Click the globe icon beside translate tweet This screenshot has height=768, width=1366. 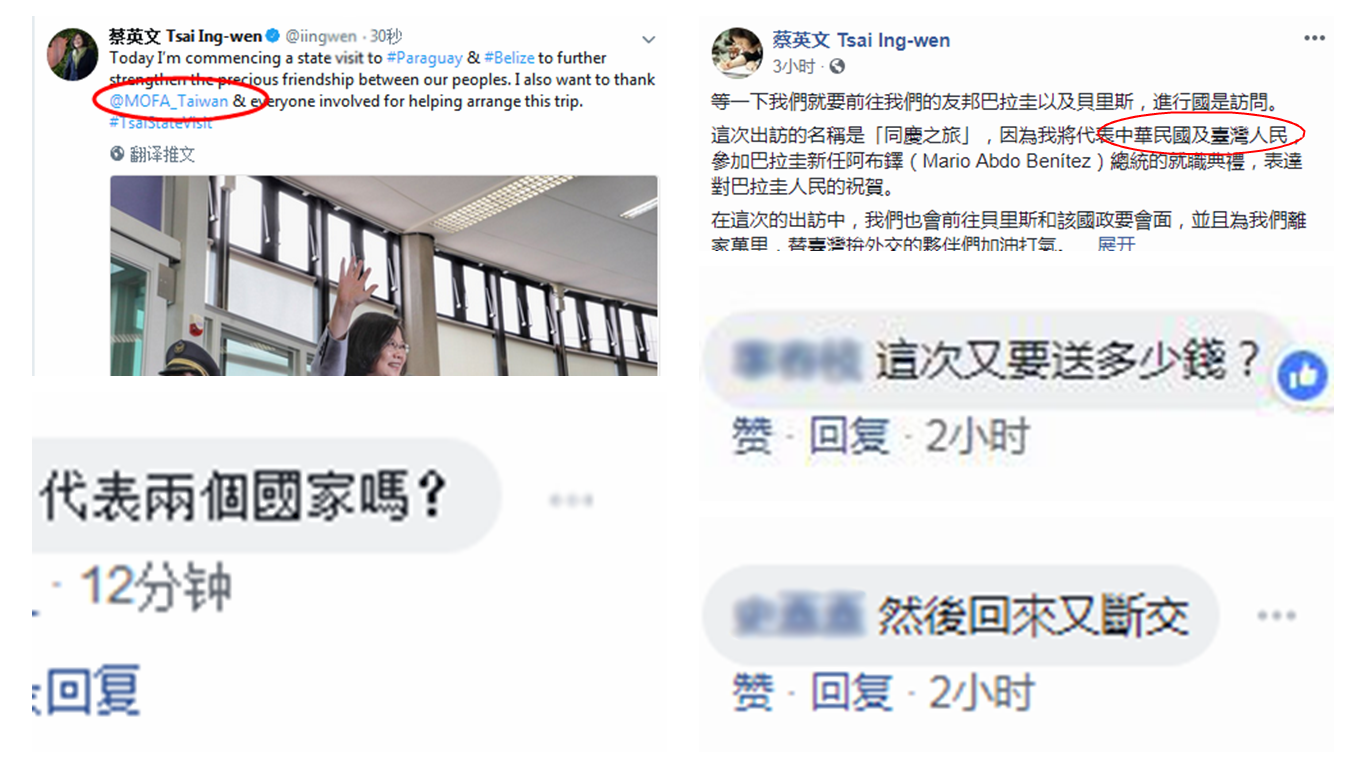point(118,154)
